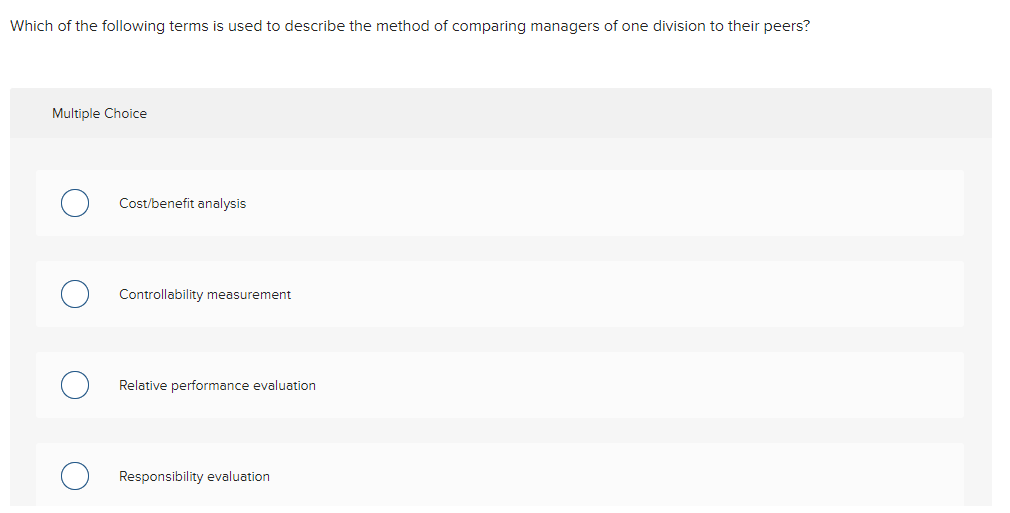Click the word "Which" starting the question

click(x=30, y=26)
